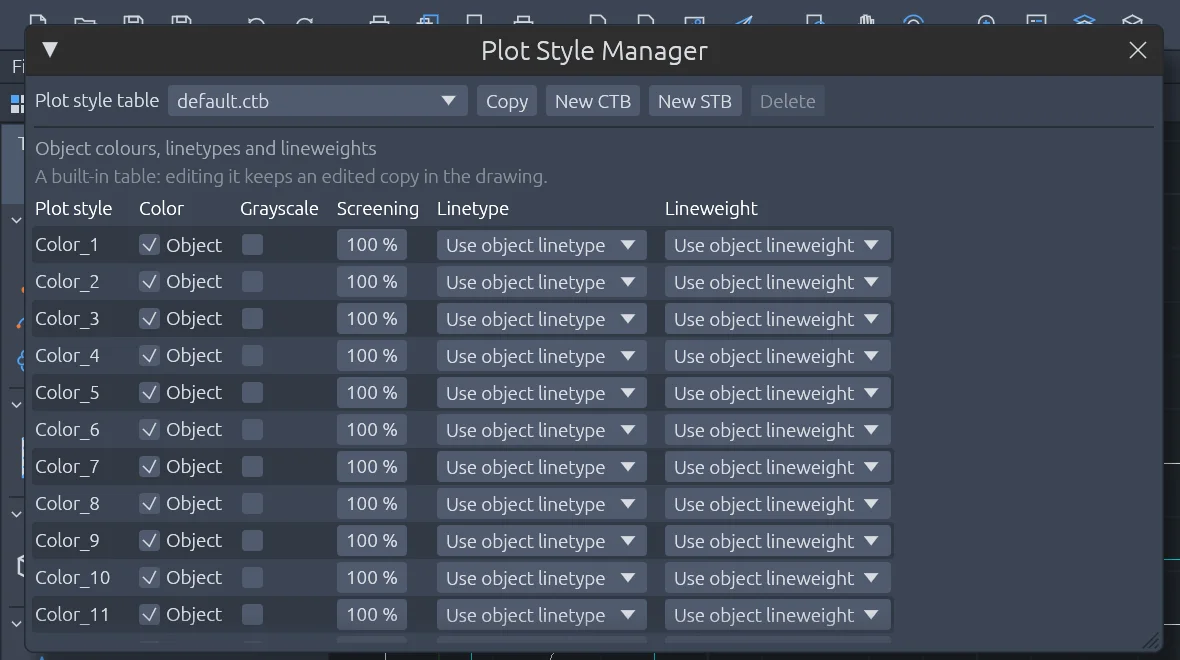The image size is (1180, 660).
Task: Open Lineweight dropdown for Color_6
Action: (777, 430)
